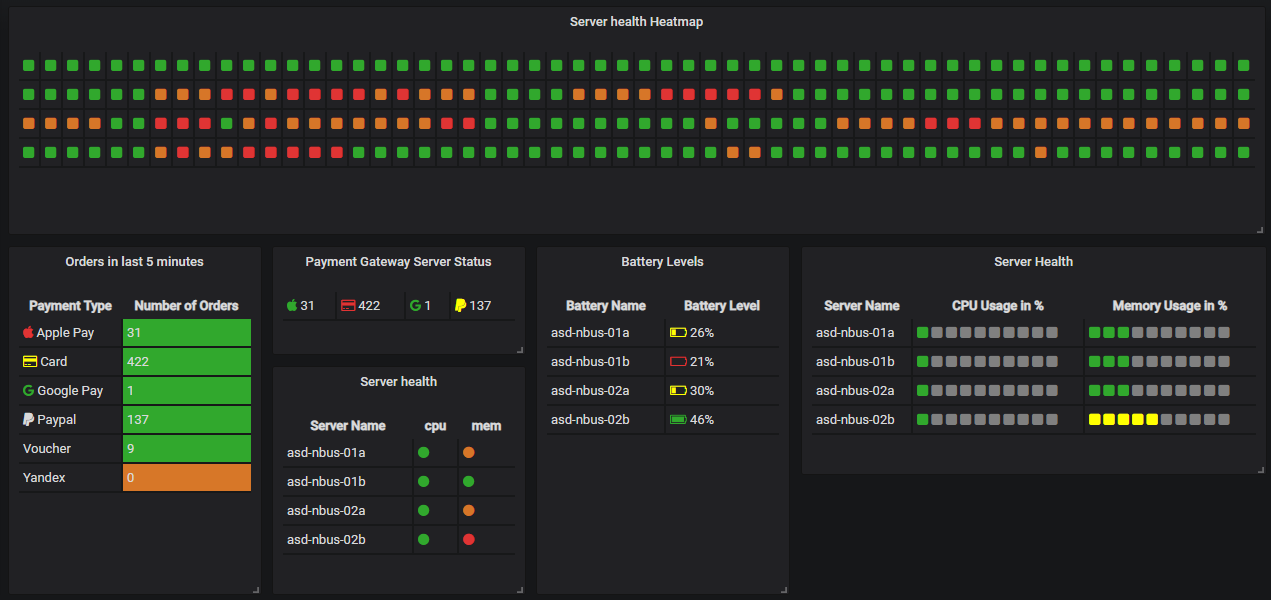Click the battery icon for asd-nbus-01a
Viewport: 1271px width, 600px height.
click(x=678, y=331)
